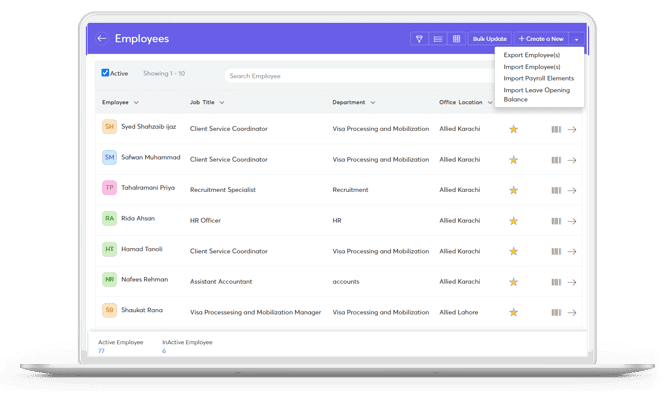The height and width of the screenshot is (400, 672).
Task: Click the name Safwan Muhammad
Action: click(150, 157)
